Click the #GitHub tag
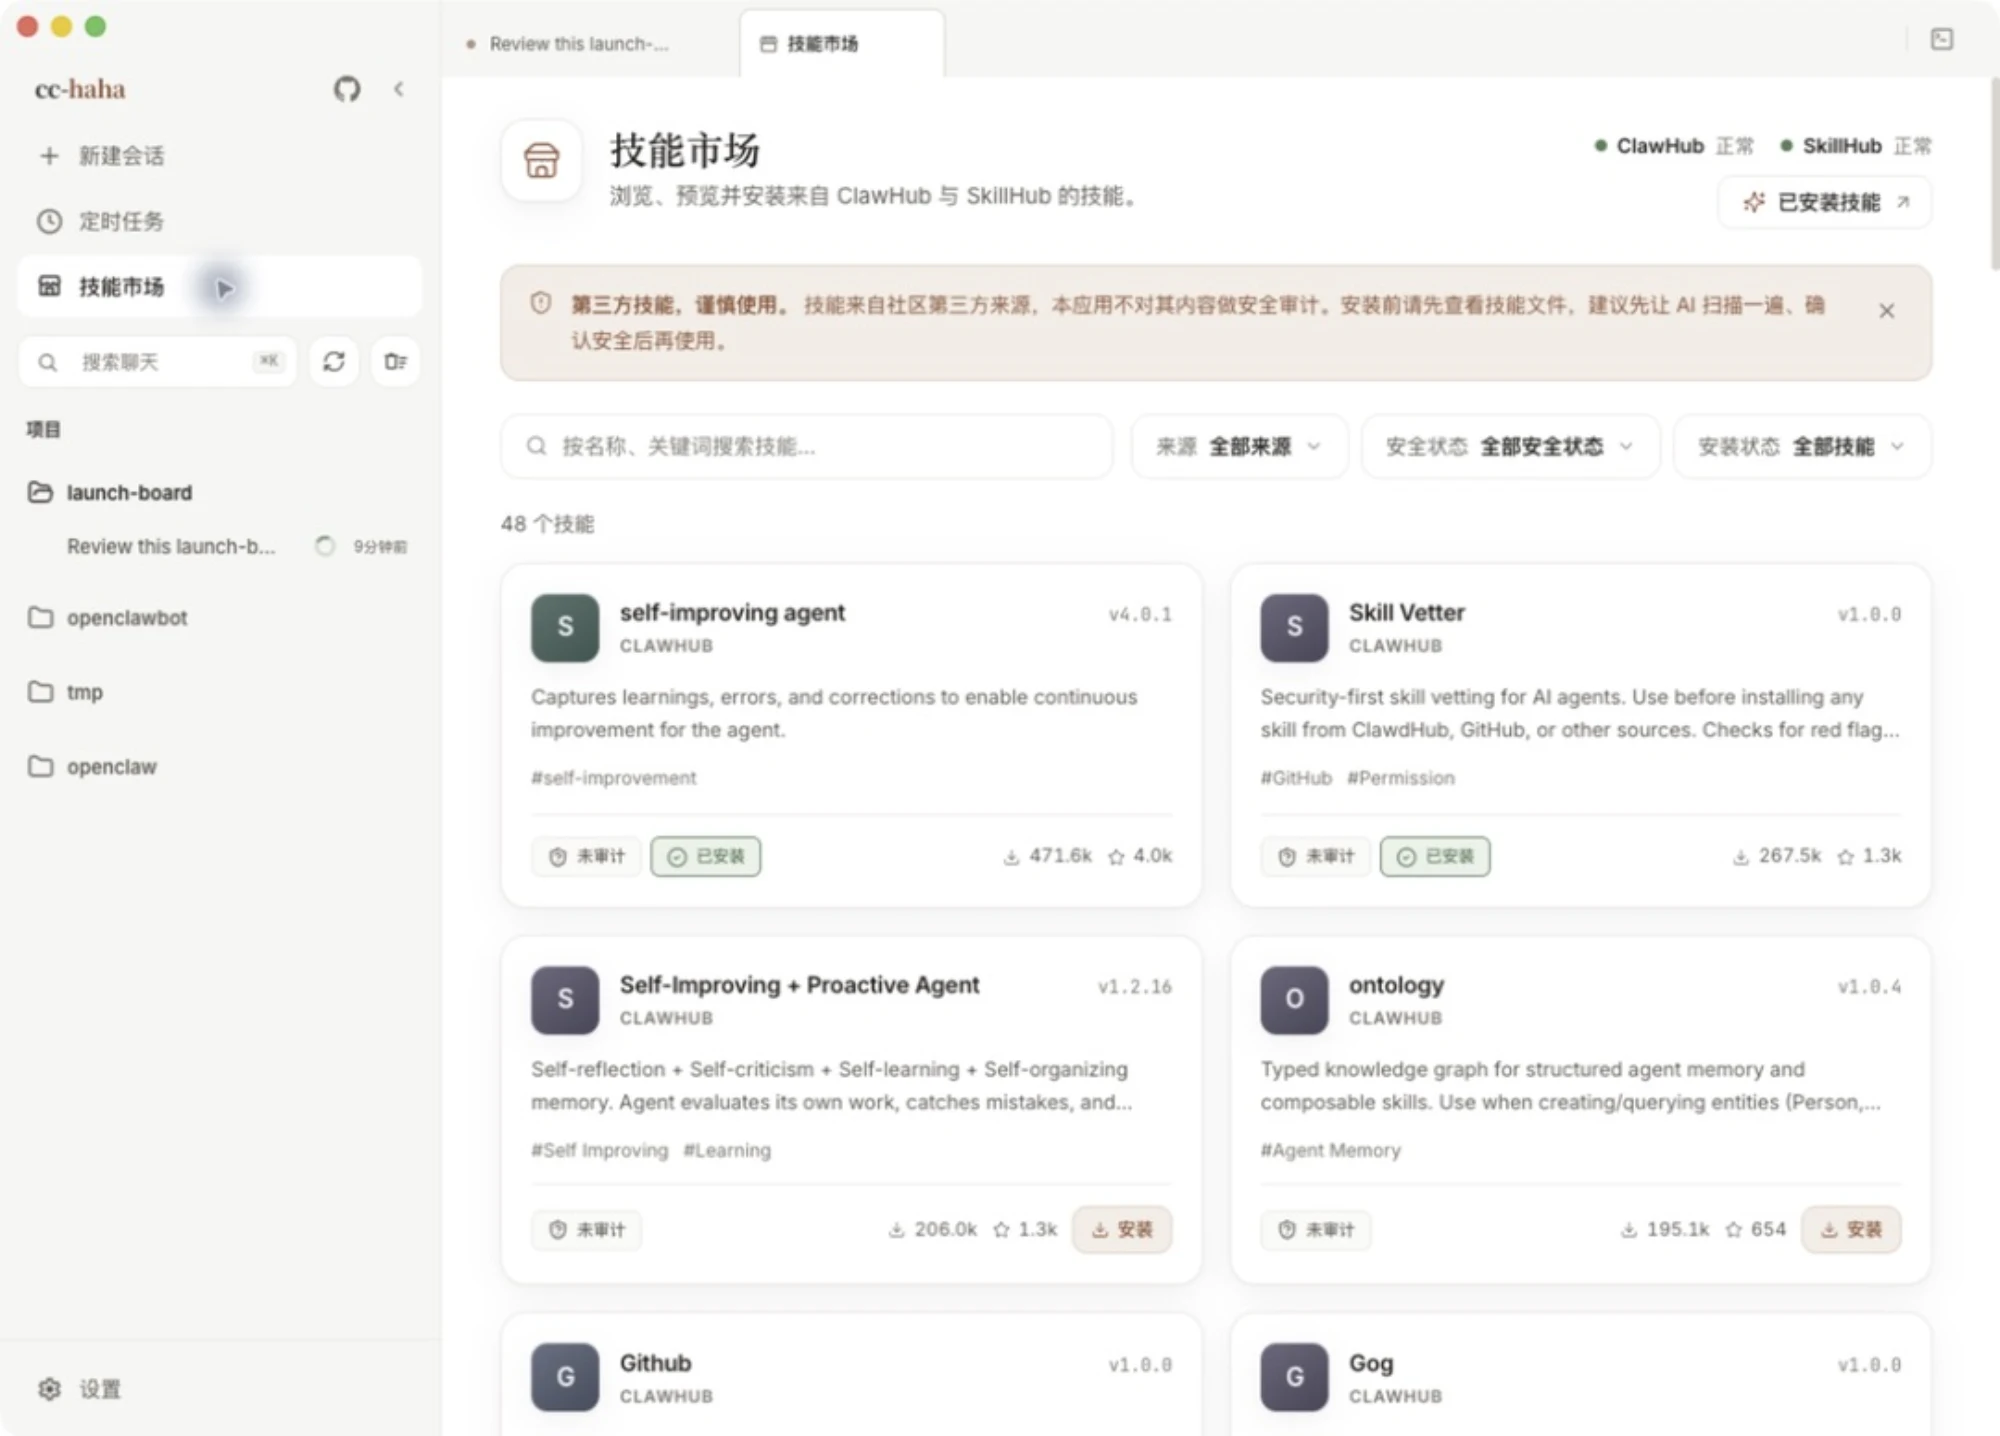 pyautogui.click(x=1296, y=777)
